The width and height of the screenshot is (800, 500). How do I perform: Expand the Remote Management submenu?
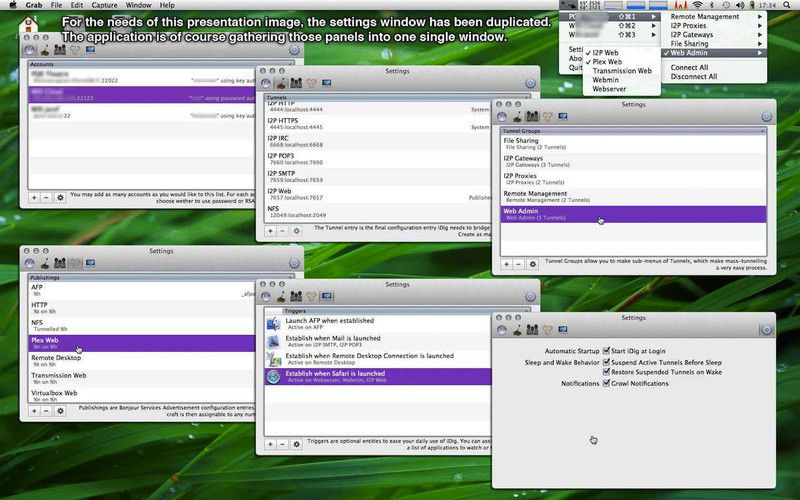[714, 16]
